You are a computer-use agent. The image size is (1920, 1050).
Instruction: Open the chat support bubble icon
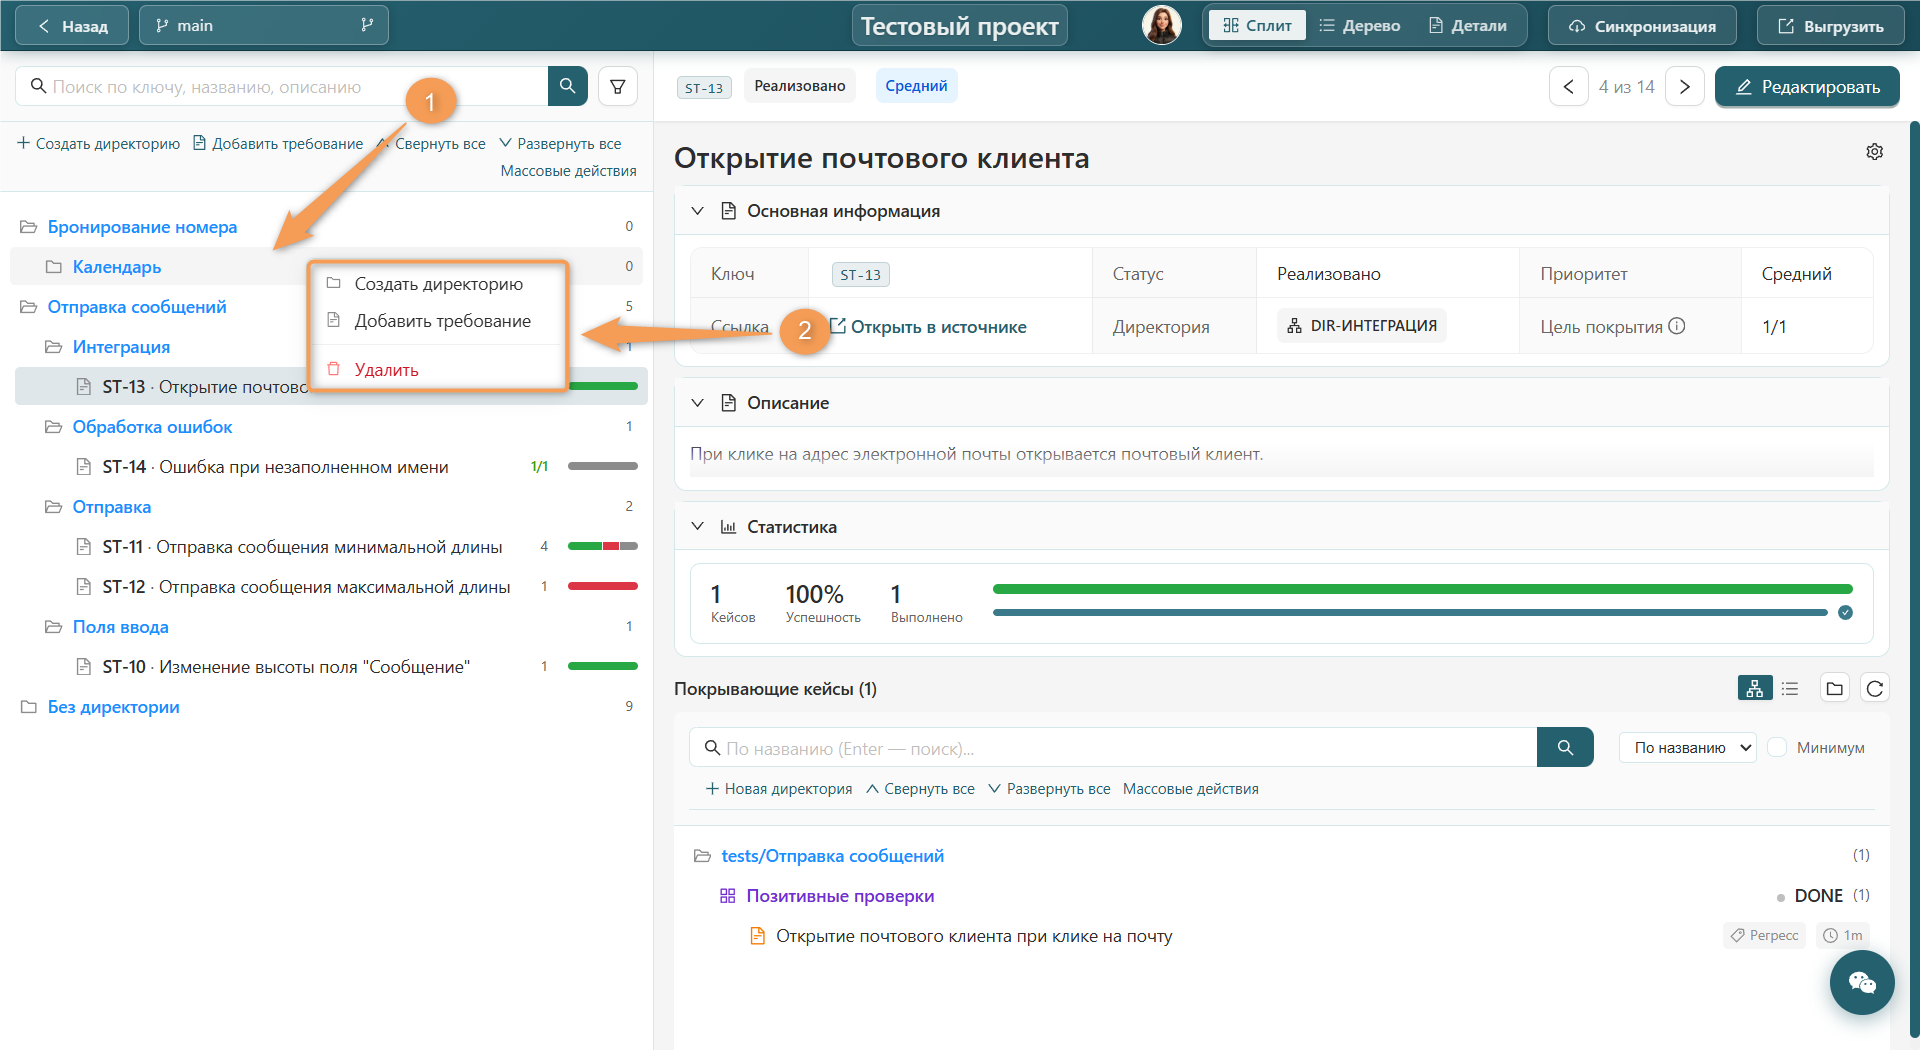(x=1861, y=982)
